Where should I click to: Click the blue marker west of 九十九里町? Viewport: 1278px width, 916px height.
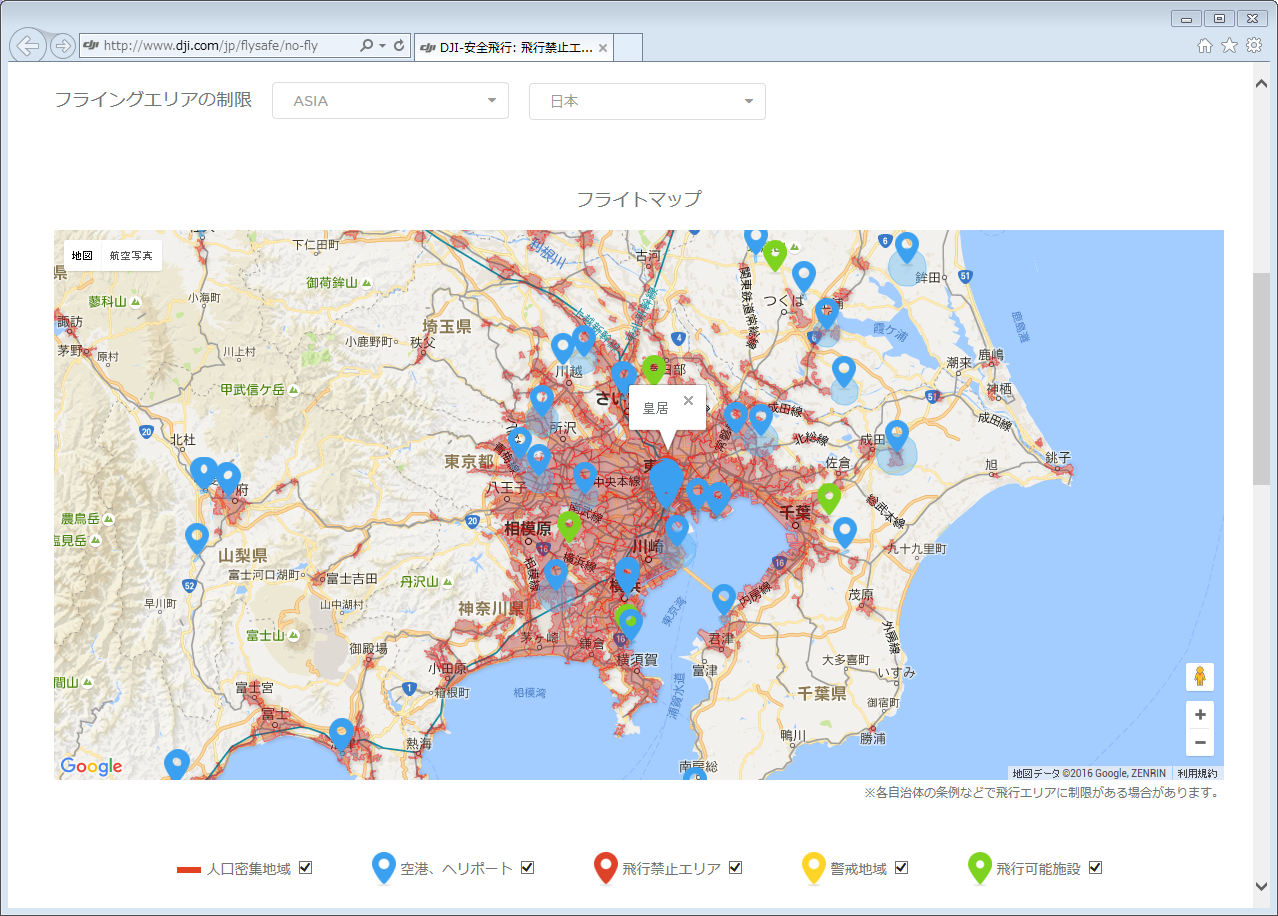tap(845, 533)
